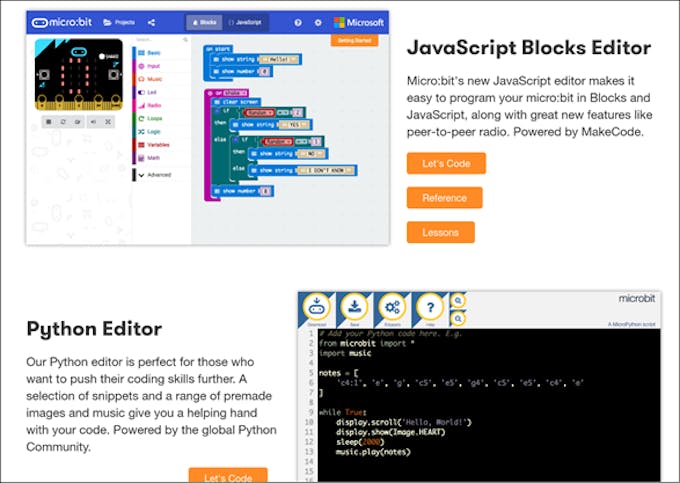Click the 'YES' string value block

click(x=294, y=125)
